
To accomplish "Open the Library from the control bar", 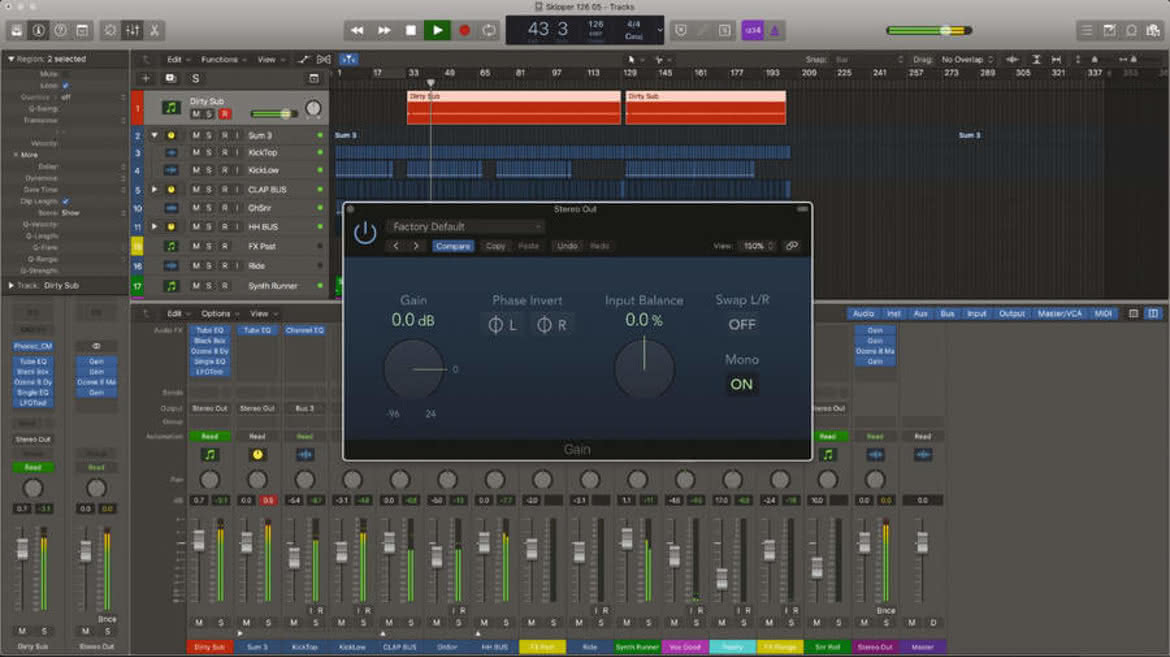I will pyautogui.click(x=16, y=31).
